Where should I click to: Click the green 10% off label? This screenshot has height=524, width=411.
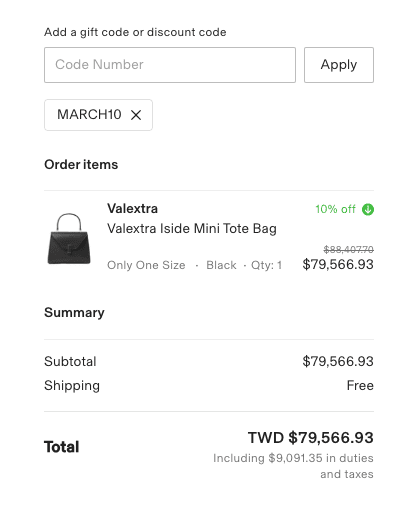(x=335, y=209)
